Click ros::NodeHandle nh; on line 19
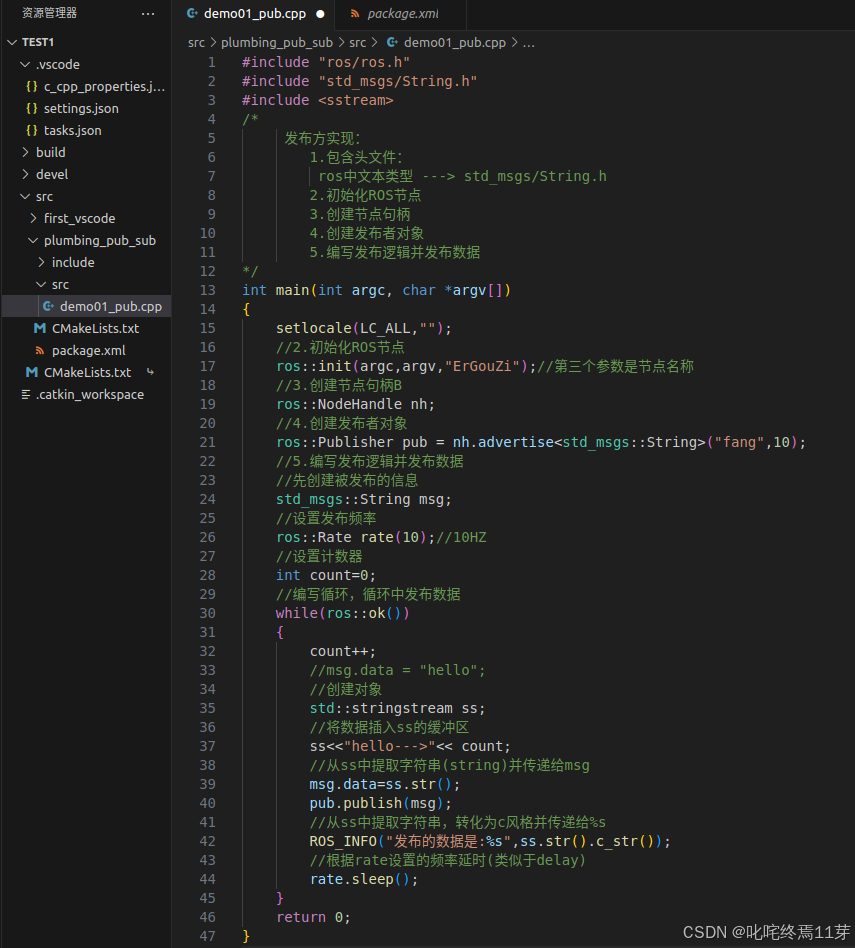This screenshot has width=855, height=948. [x=356, y=404]
